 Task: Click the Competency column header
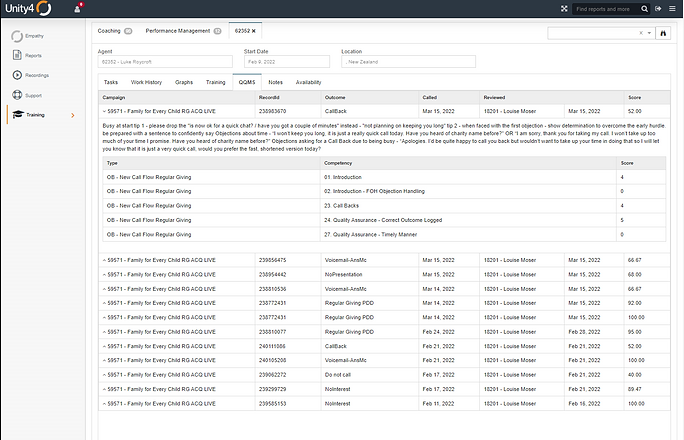(468, 163)
